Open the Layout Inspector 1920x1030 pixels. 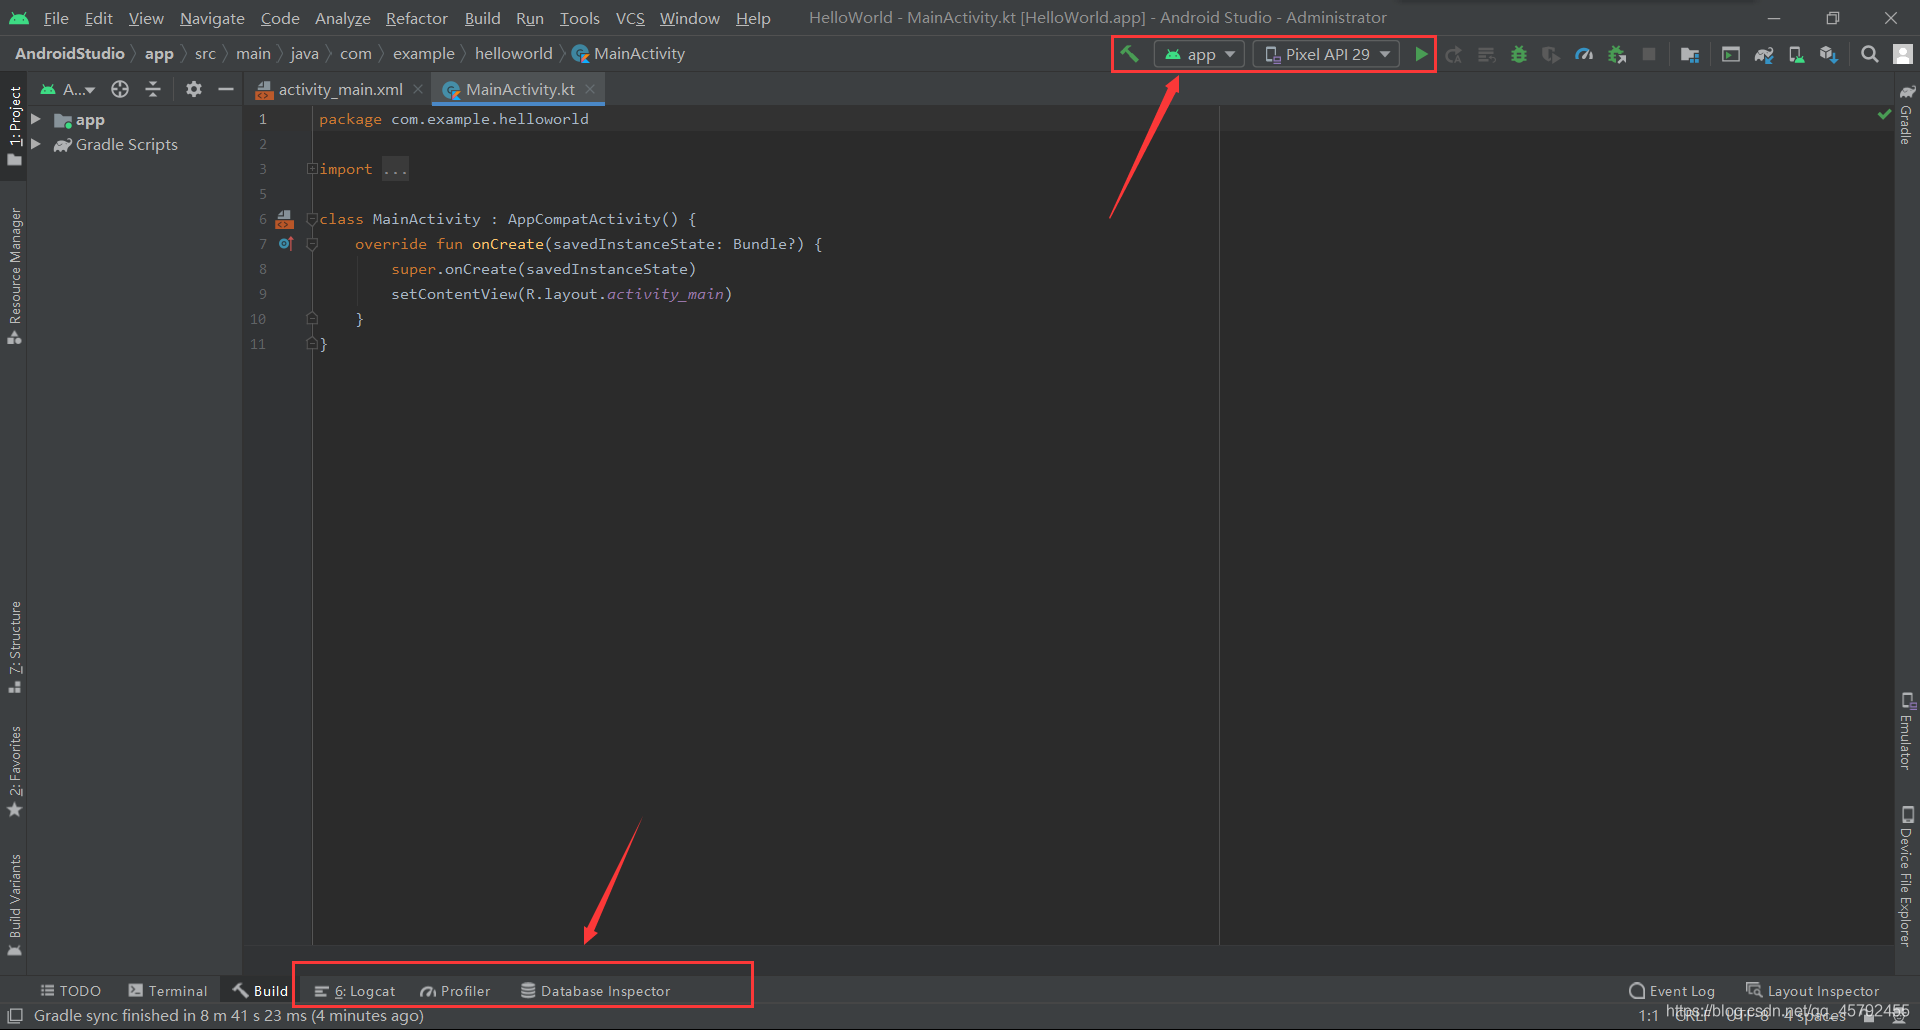click(x=1812, y=991)
